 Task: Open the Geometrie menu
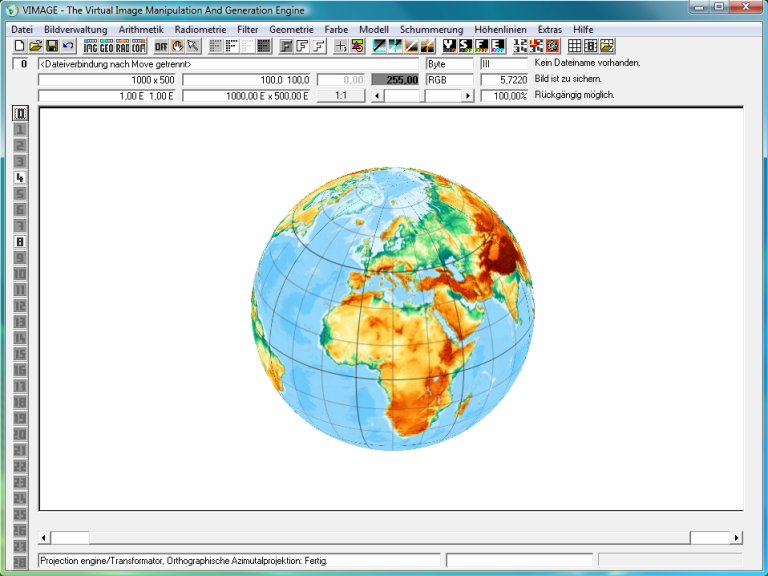[x=291, y=30]
